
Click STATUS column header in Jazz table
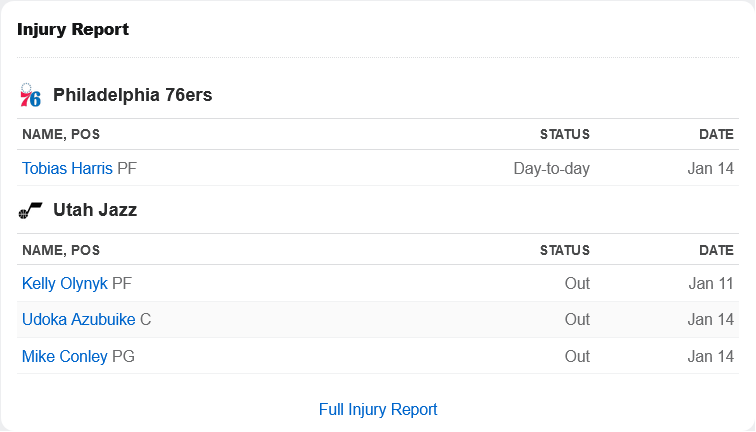tap(565, 250)
